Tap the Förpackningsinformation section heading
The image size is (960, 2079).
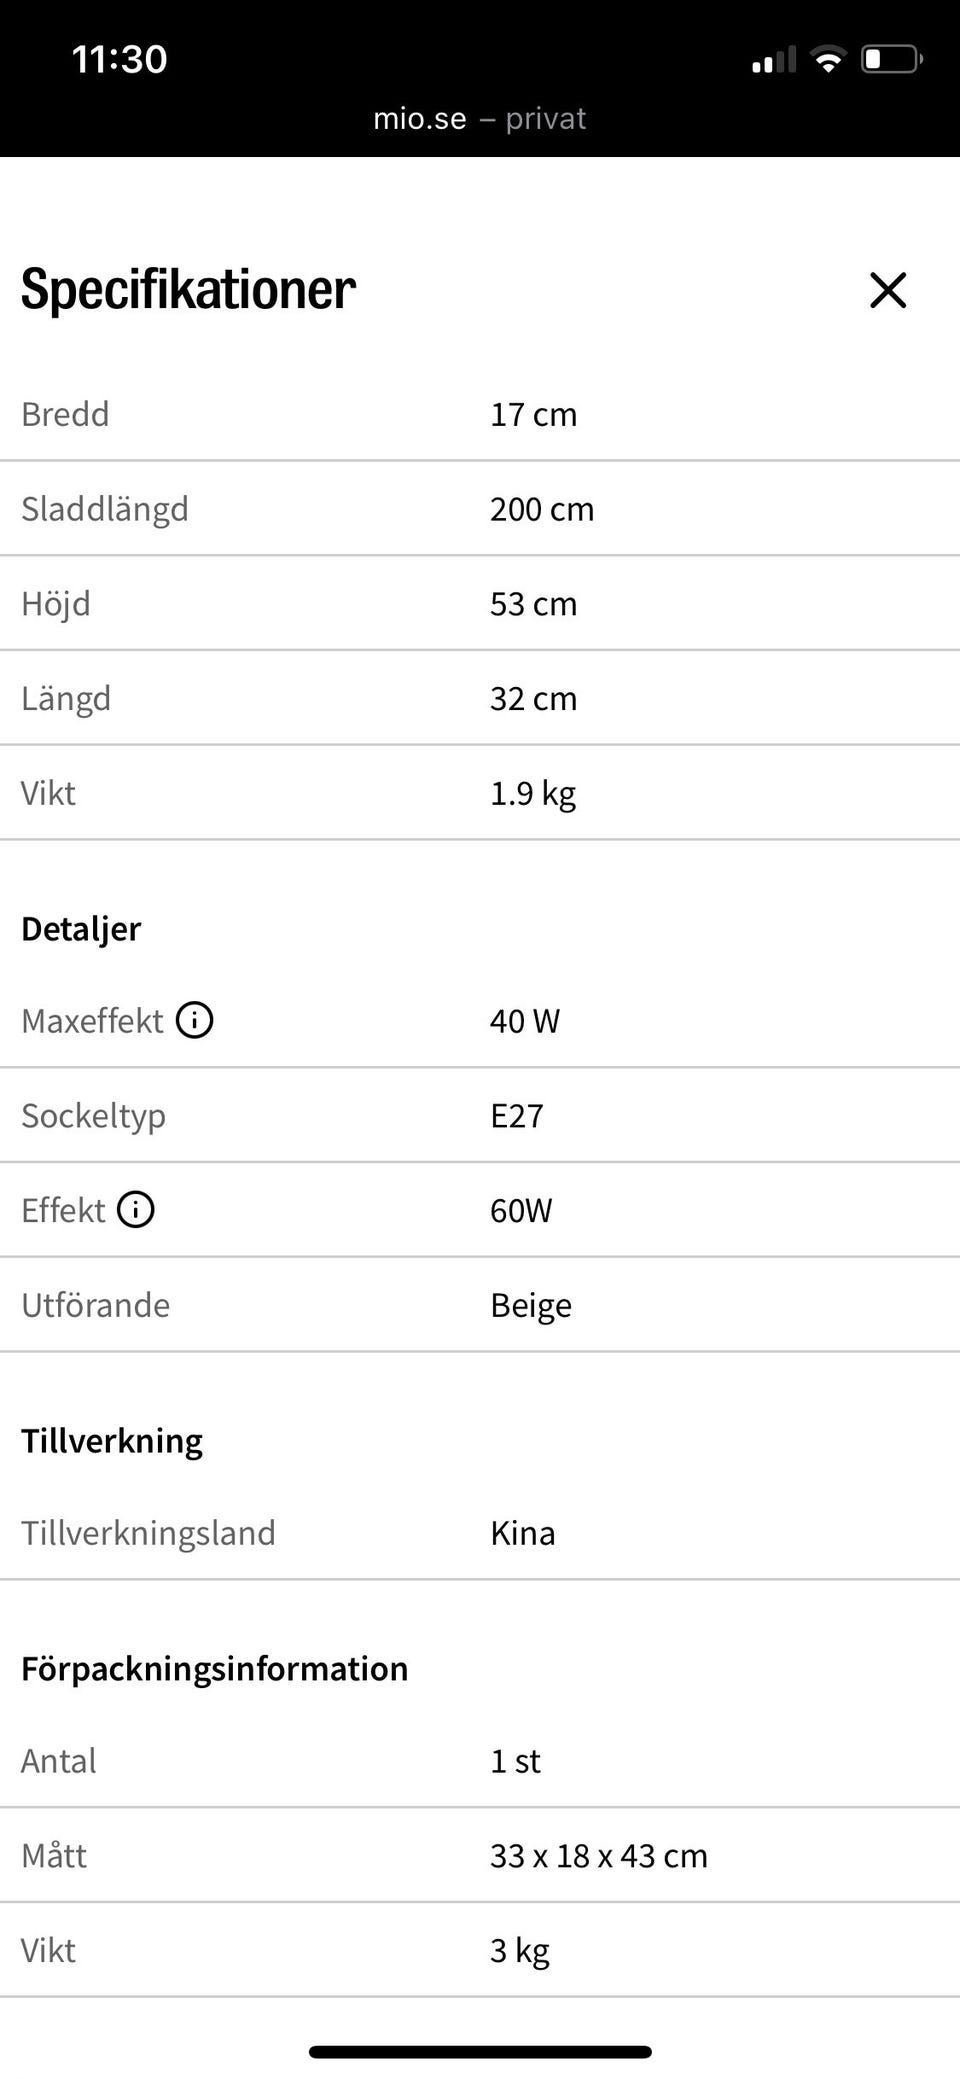coord(215,1669)
